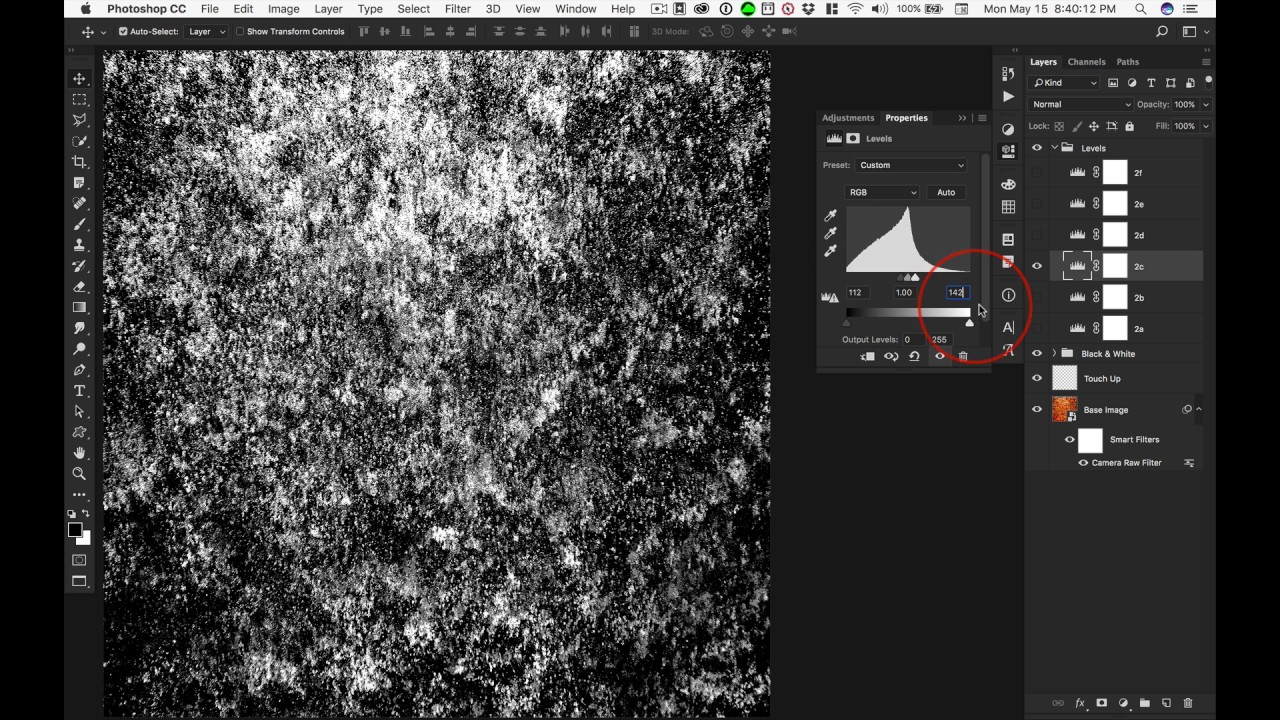The height and width of the screenshot is (720, 1280).
Task: Click the shadow input value field 112
Action: coord(857,293)
